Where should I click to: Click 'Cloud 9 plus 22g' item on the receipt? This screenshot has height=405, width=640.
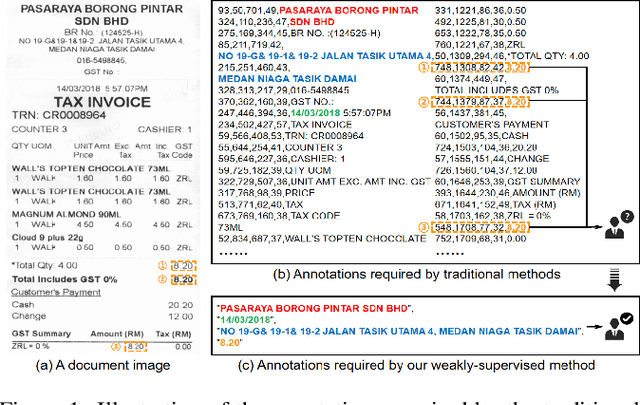47,238
